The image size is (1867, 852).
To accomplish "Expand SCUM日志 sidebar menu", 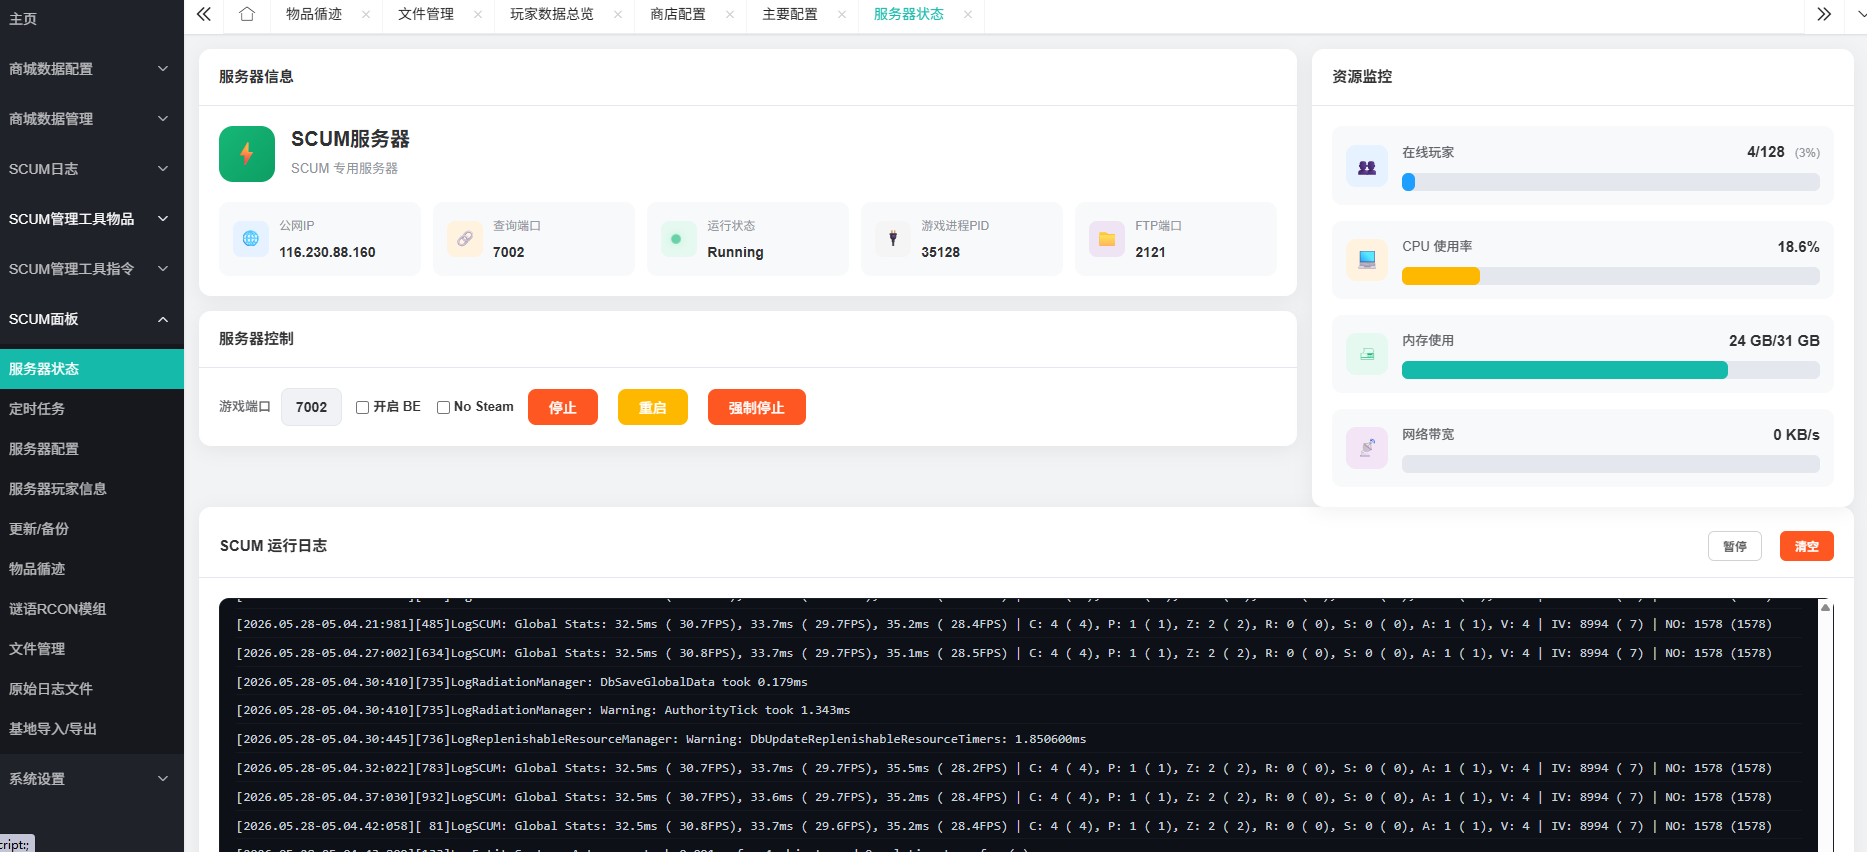I will point(92,169).
